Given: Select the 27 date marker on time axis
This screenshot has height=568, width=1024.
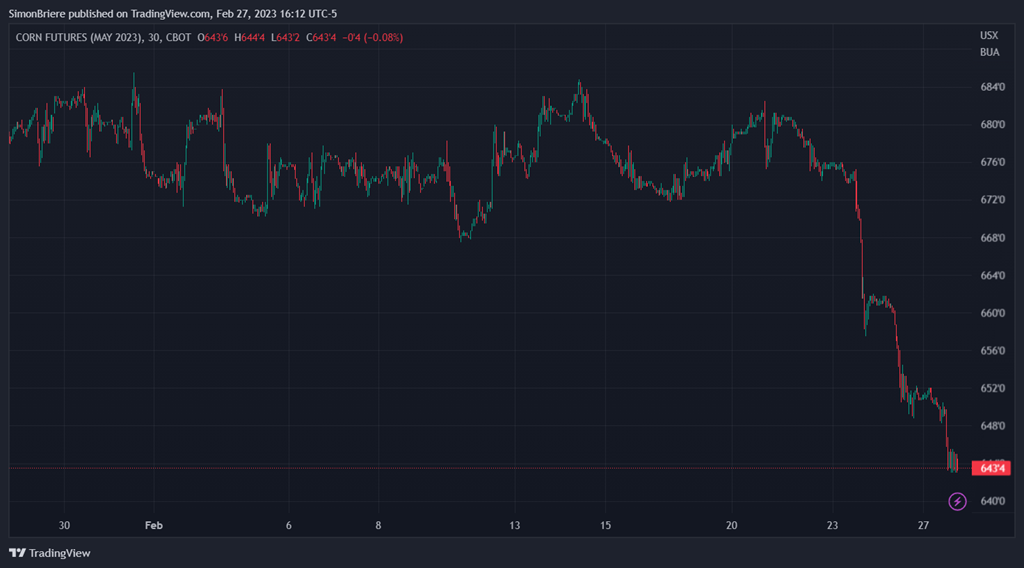Looking at the screenshot, I should click(x=923, y=525).
